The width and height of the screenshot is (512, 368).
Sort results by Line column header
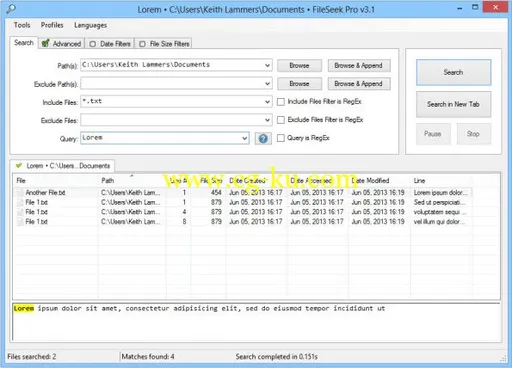coord(442,181)
